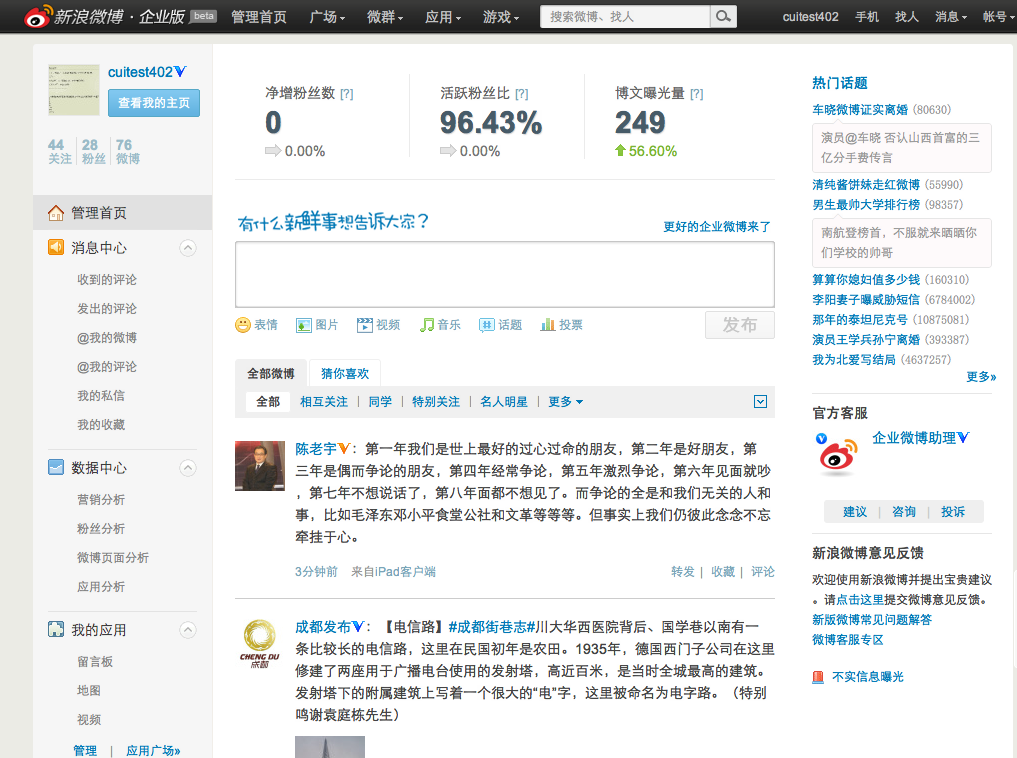Open the 消息 dropdown in top bar
Screen dimensions: 1017x758
(951, 17)
